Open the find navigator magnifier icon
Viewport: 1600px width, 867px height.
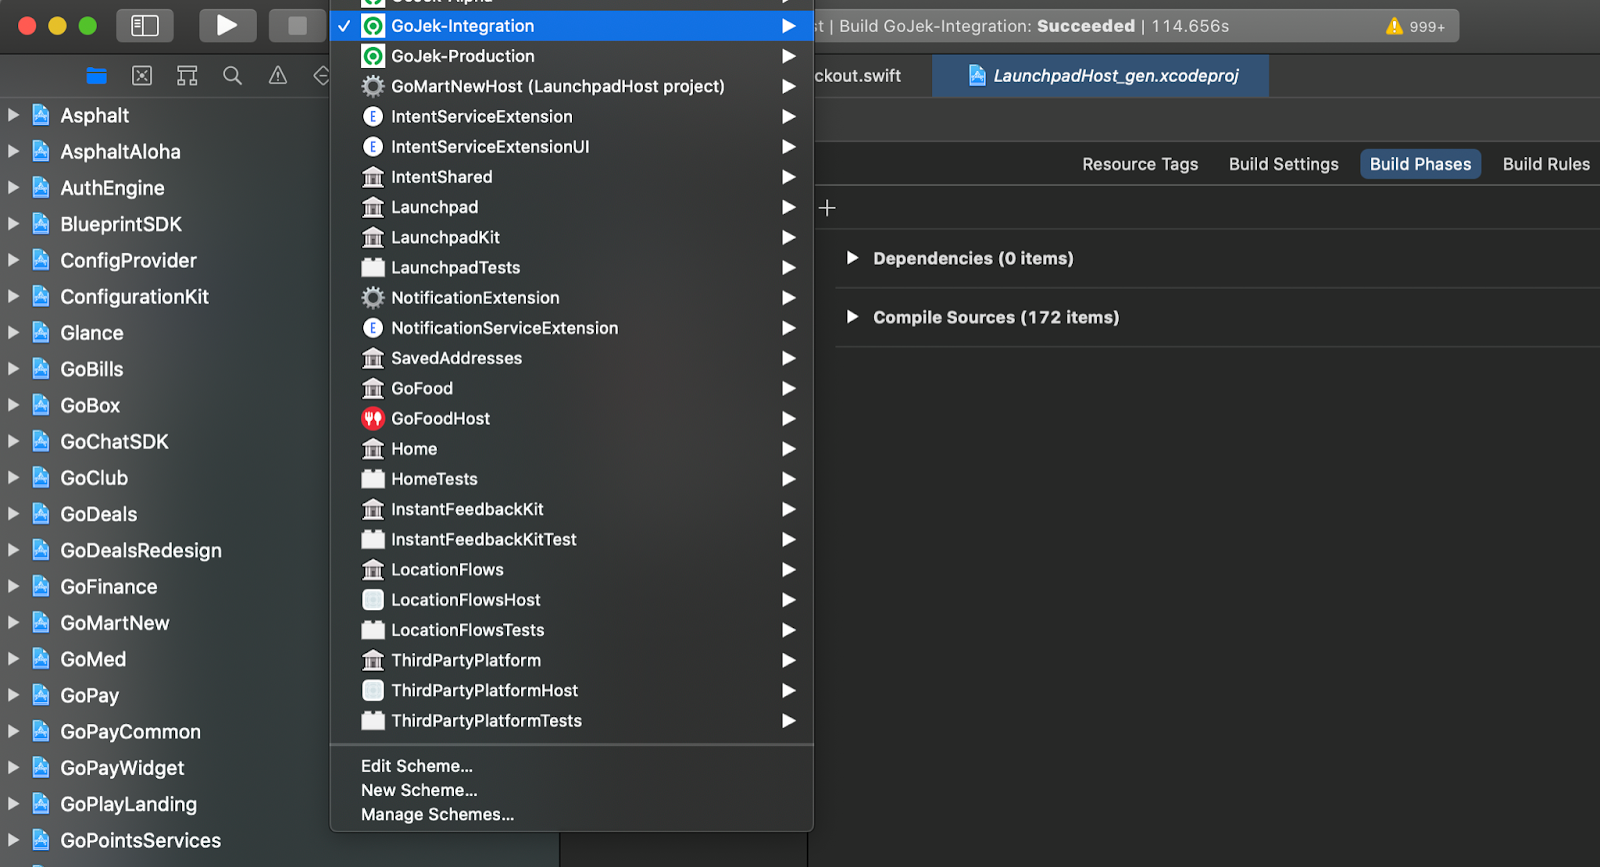coord(232,75)
